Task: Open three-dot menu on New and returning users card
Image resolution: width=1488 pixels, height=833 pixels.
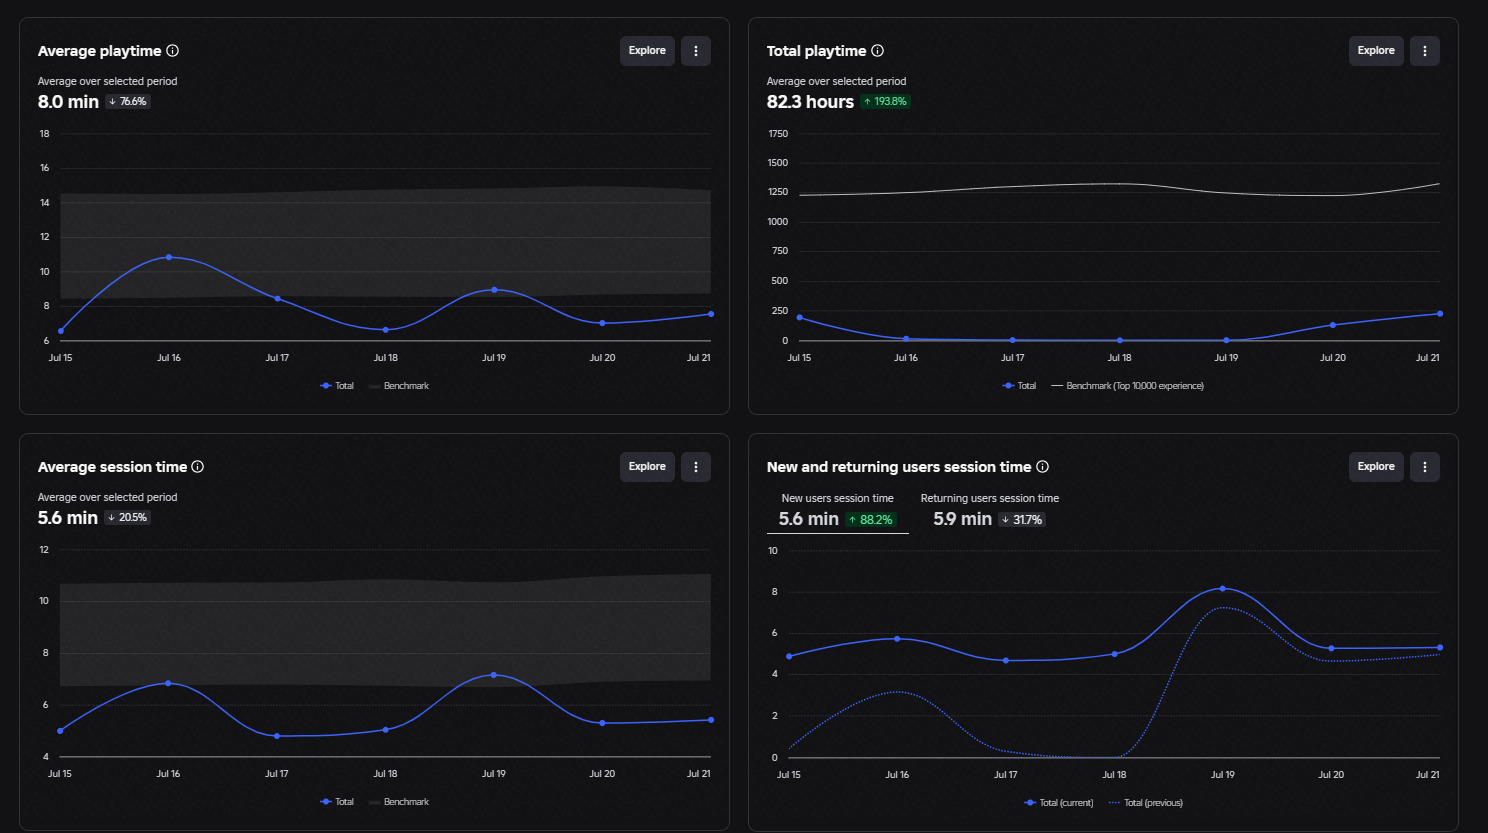Action: (1425, 467)
